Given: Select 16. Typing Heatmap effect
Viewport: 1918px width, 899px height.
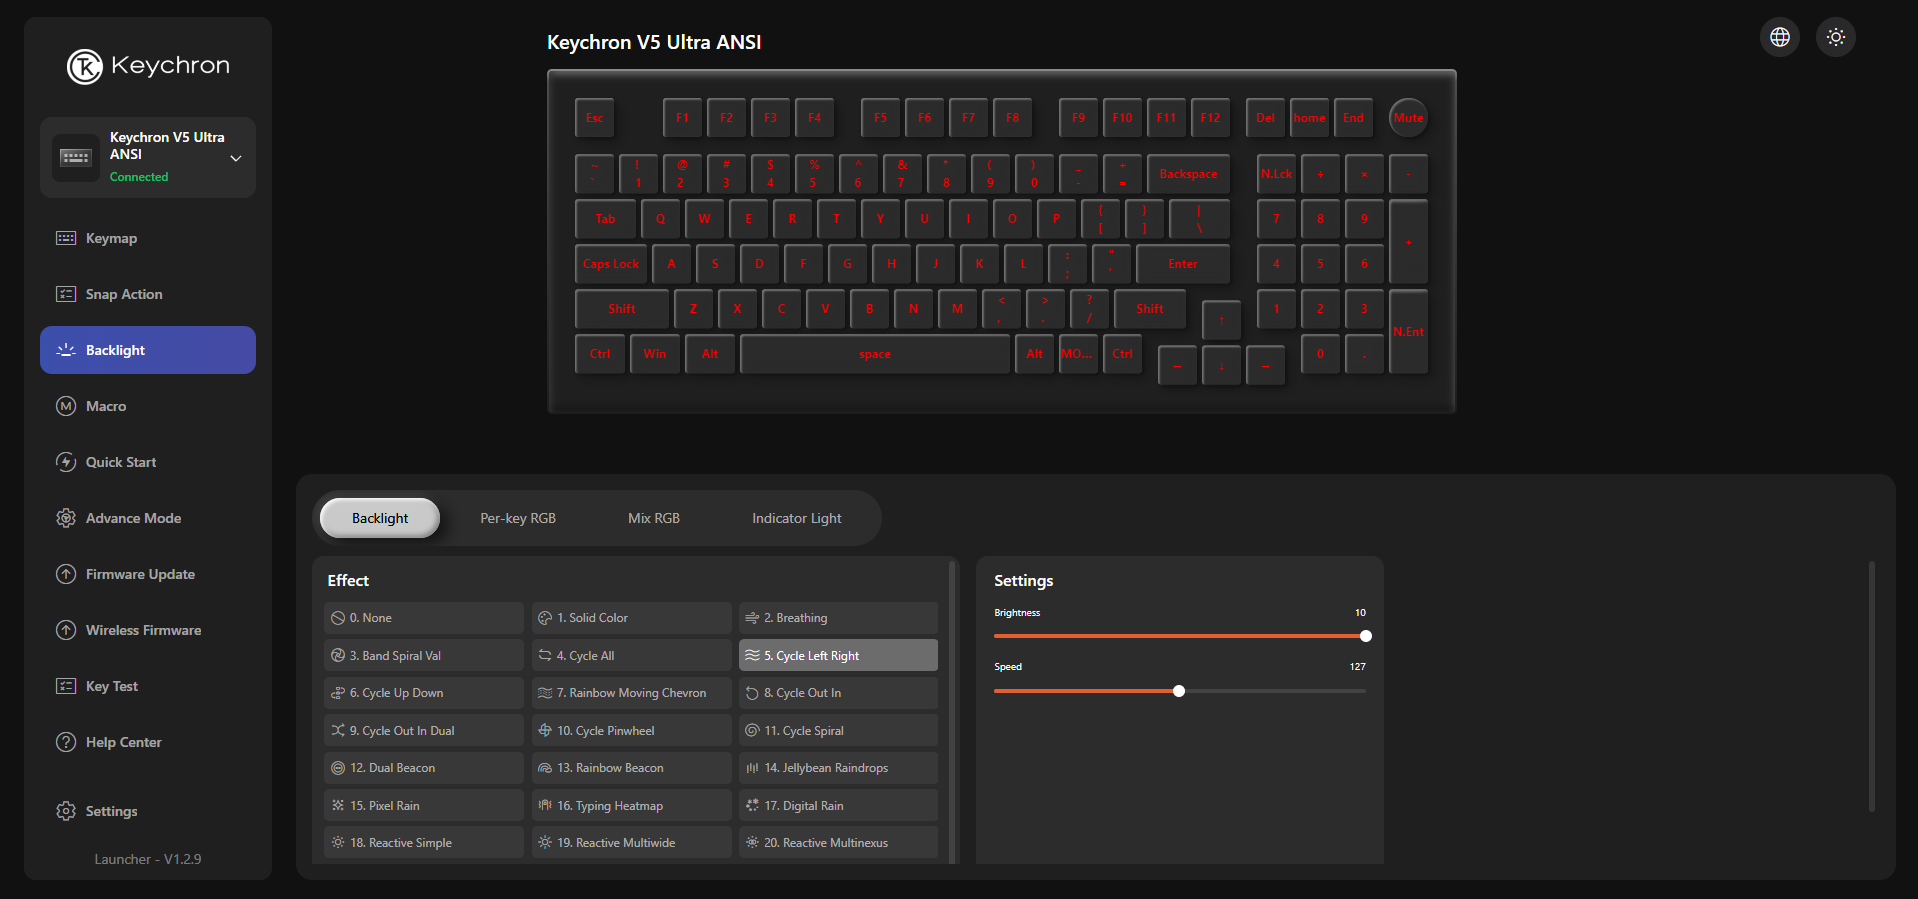Looking at the screenshot, I should click(x=632, y=805).
